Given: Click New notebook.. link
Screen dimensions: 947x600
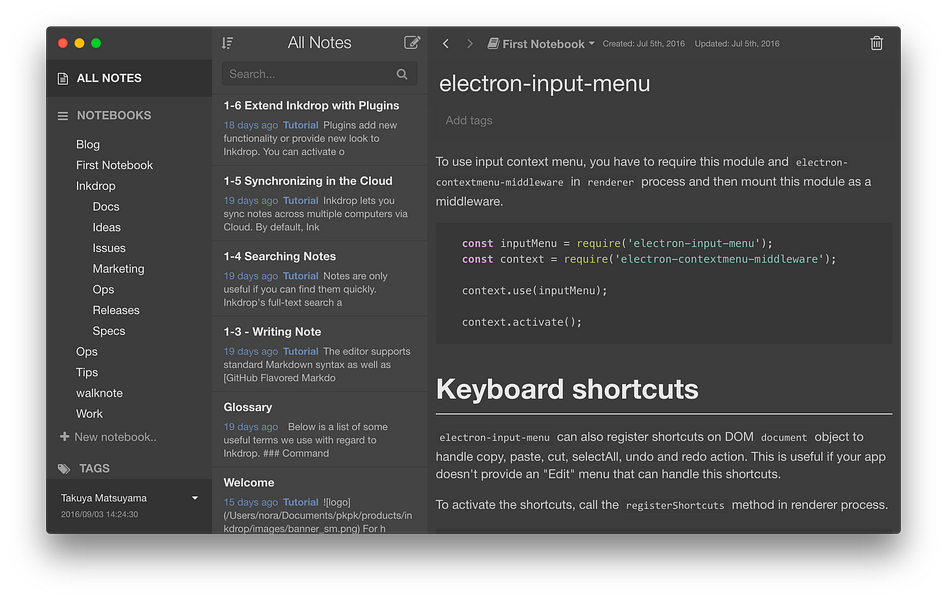Looking at the screenshot, I should 115,437.
